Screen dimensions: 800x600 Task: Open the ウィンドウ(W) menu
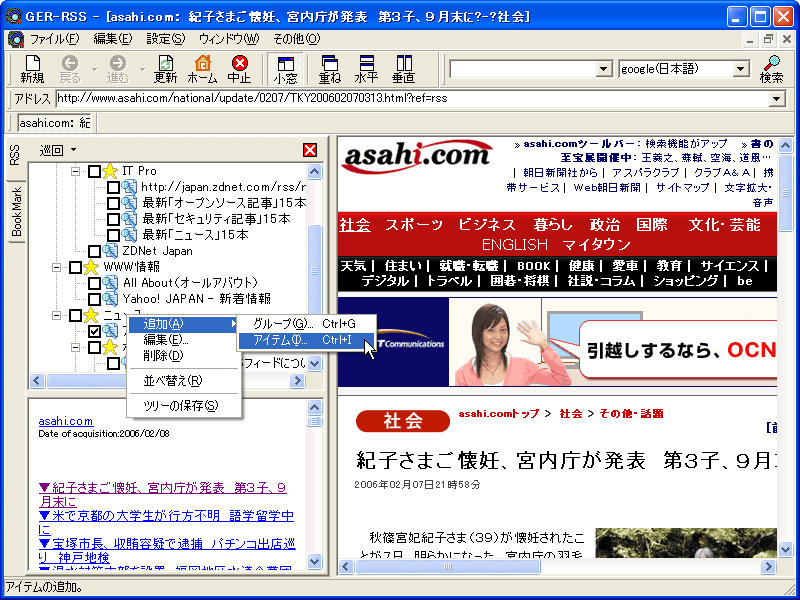click(229, 39)
